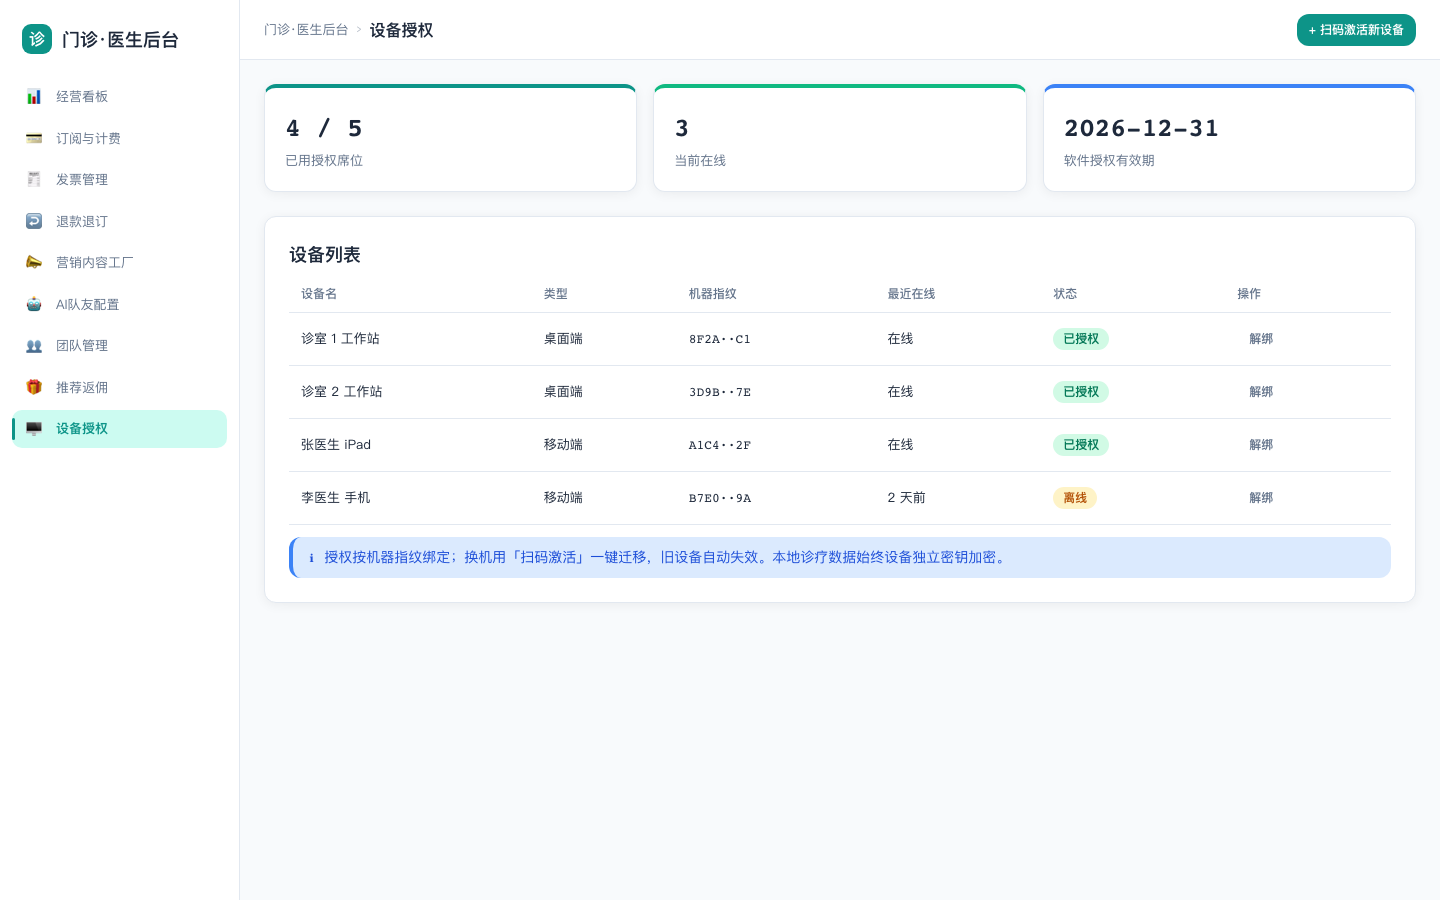Screen dimensions: 1440x900
Task: Open 营销内容工厂 section
Action: (x=120, y=263)
